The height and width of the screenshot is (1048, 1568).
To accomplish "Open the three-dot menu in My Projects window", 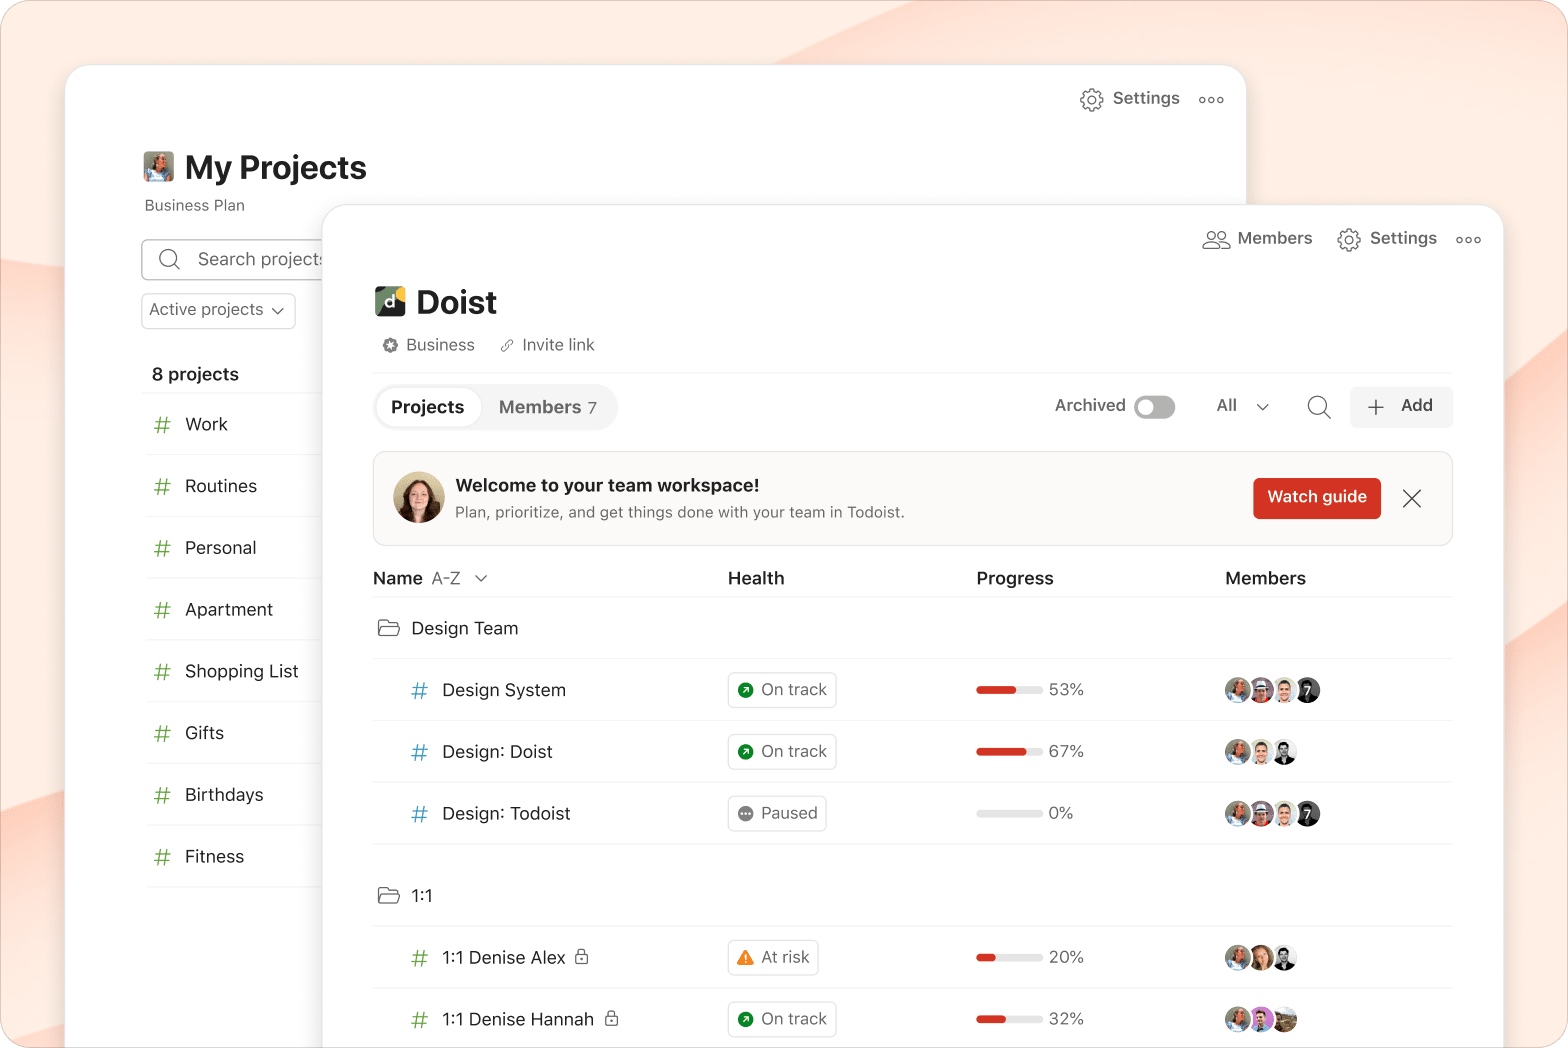I will pos(1211,99).
